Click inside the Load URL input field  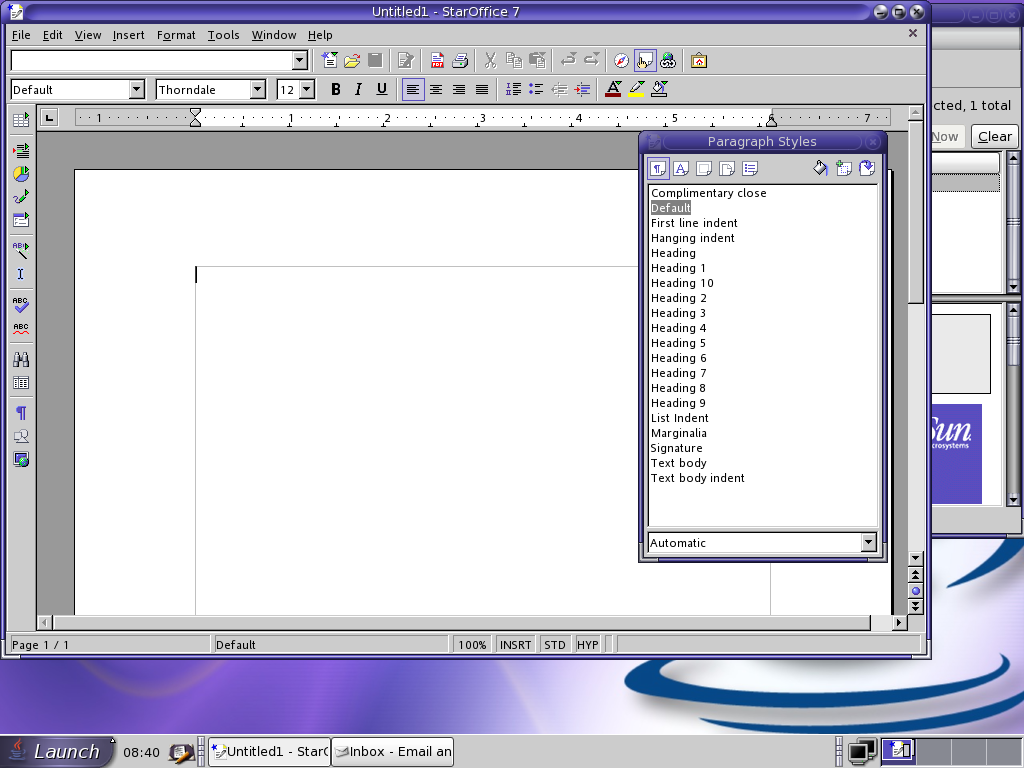pos(152,61)
